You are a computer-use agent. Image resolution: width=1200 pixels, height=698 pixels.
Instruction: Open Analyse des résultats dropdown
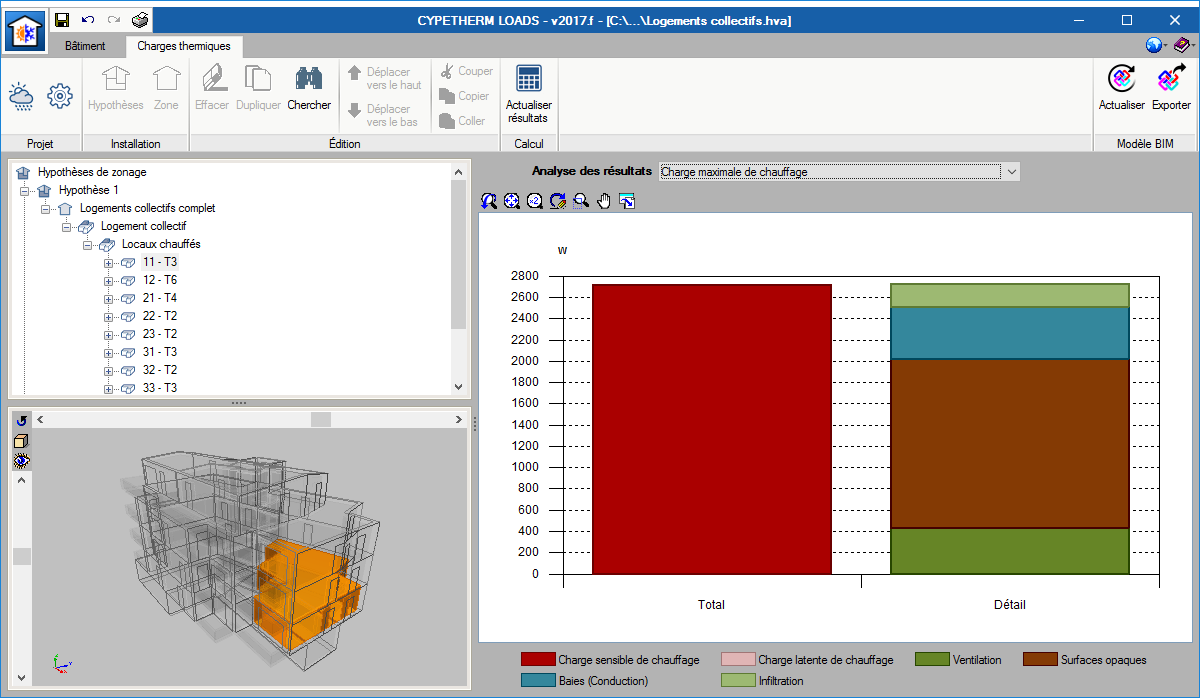(840, 172)
